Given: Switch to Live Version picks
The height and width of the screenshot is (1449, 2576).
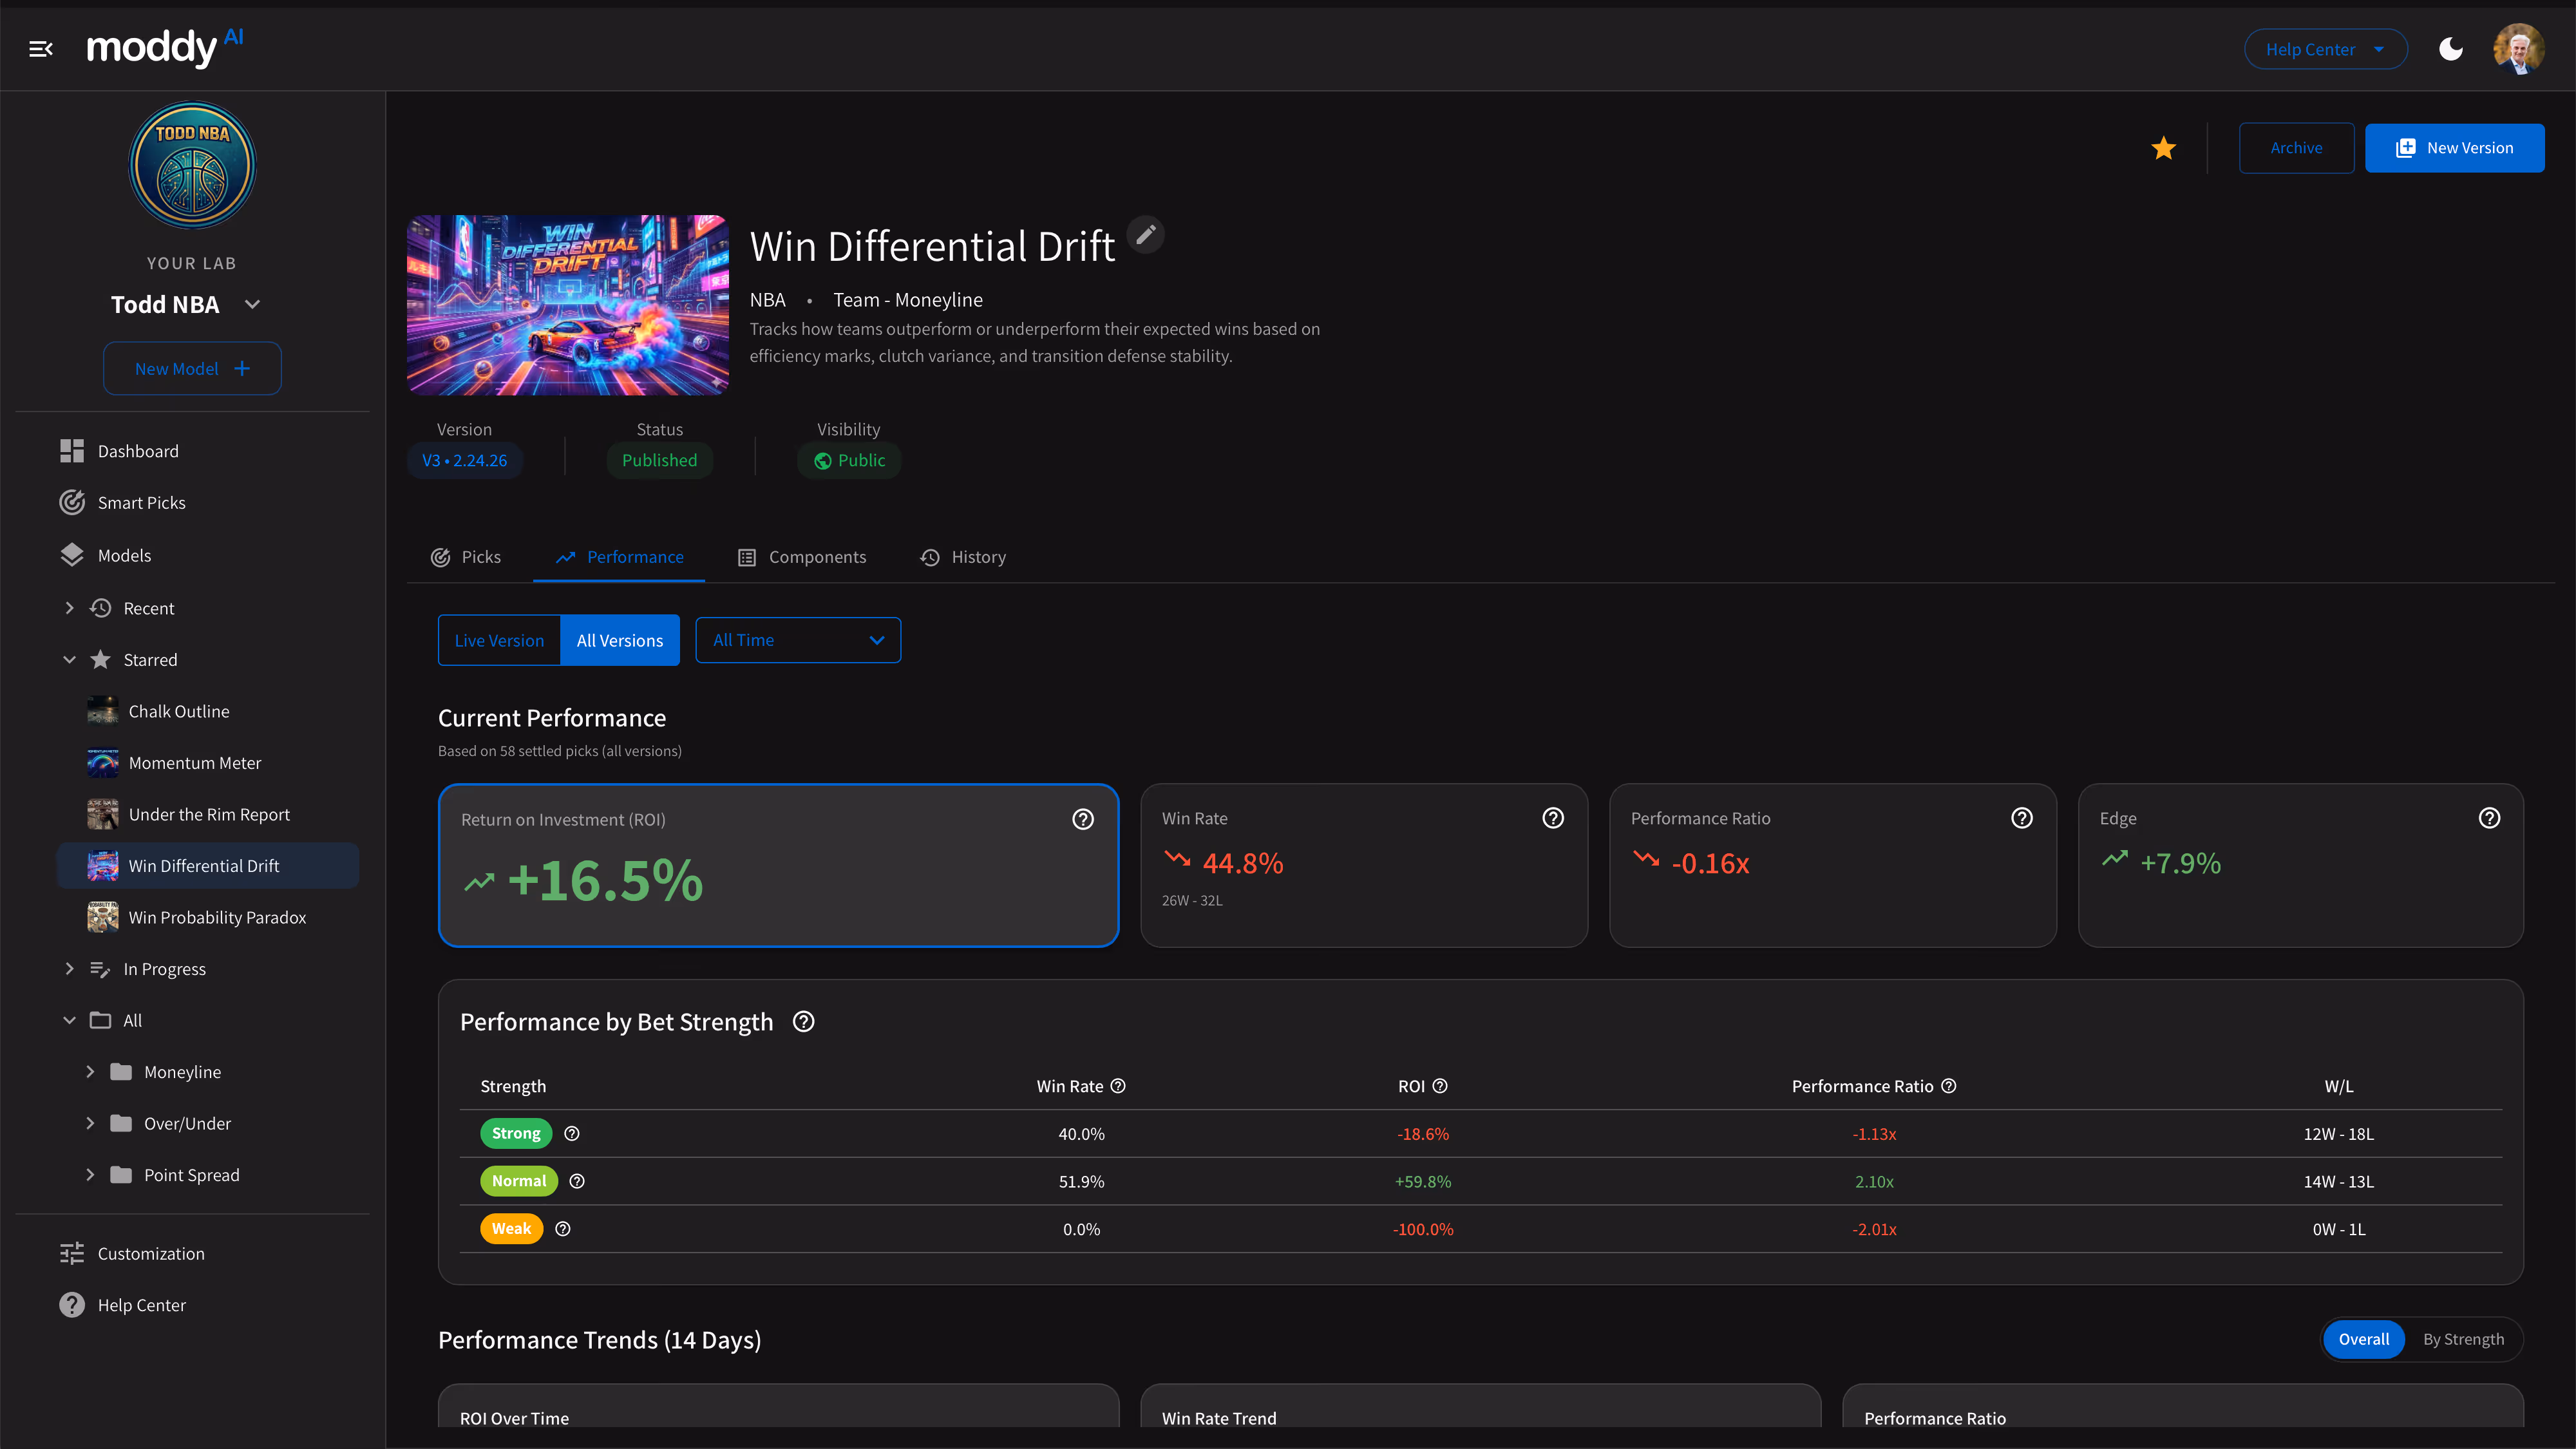Looking at the screenshot, I should pyautogui.click(x=499, y=640).
